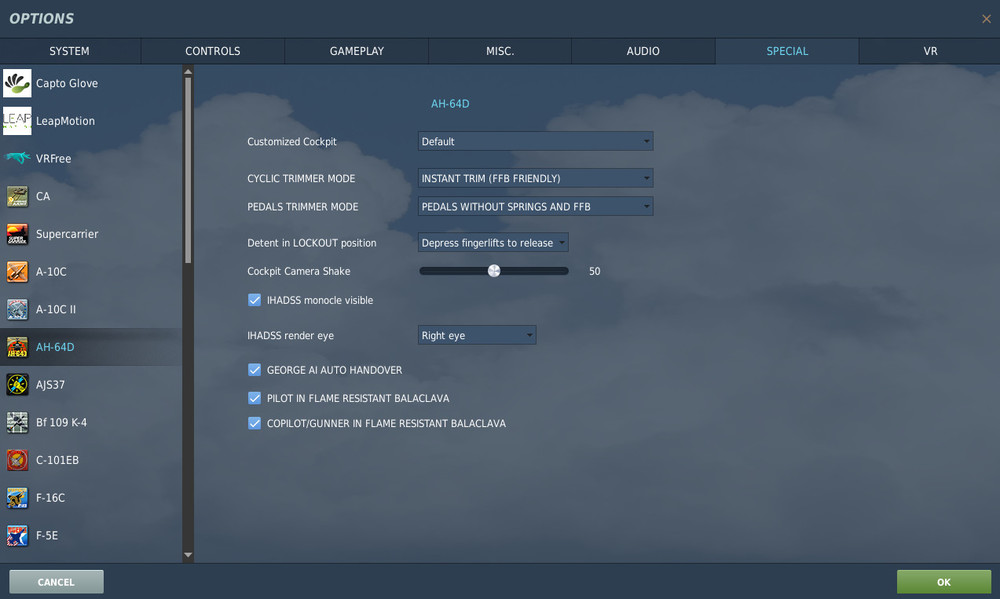Open Detent in LOCKOUT position dropdown
The image size is (1000, 599).
coord(493,242)
